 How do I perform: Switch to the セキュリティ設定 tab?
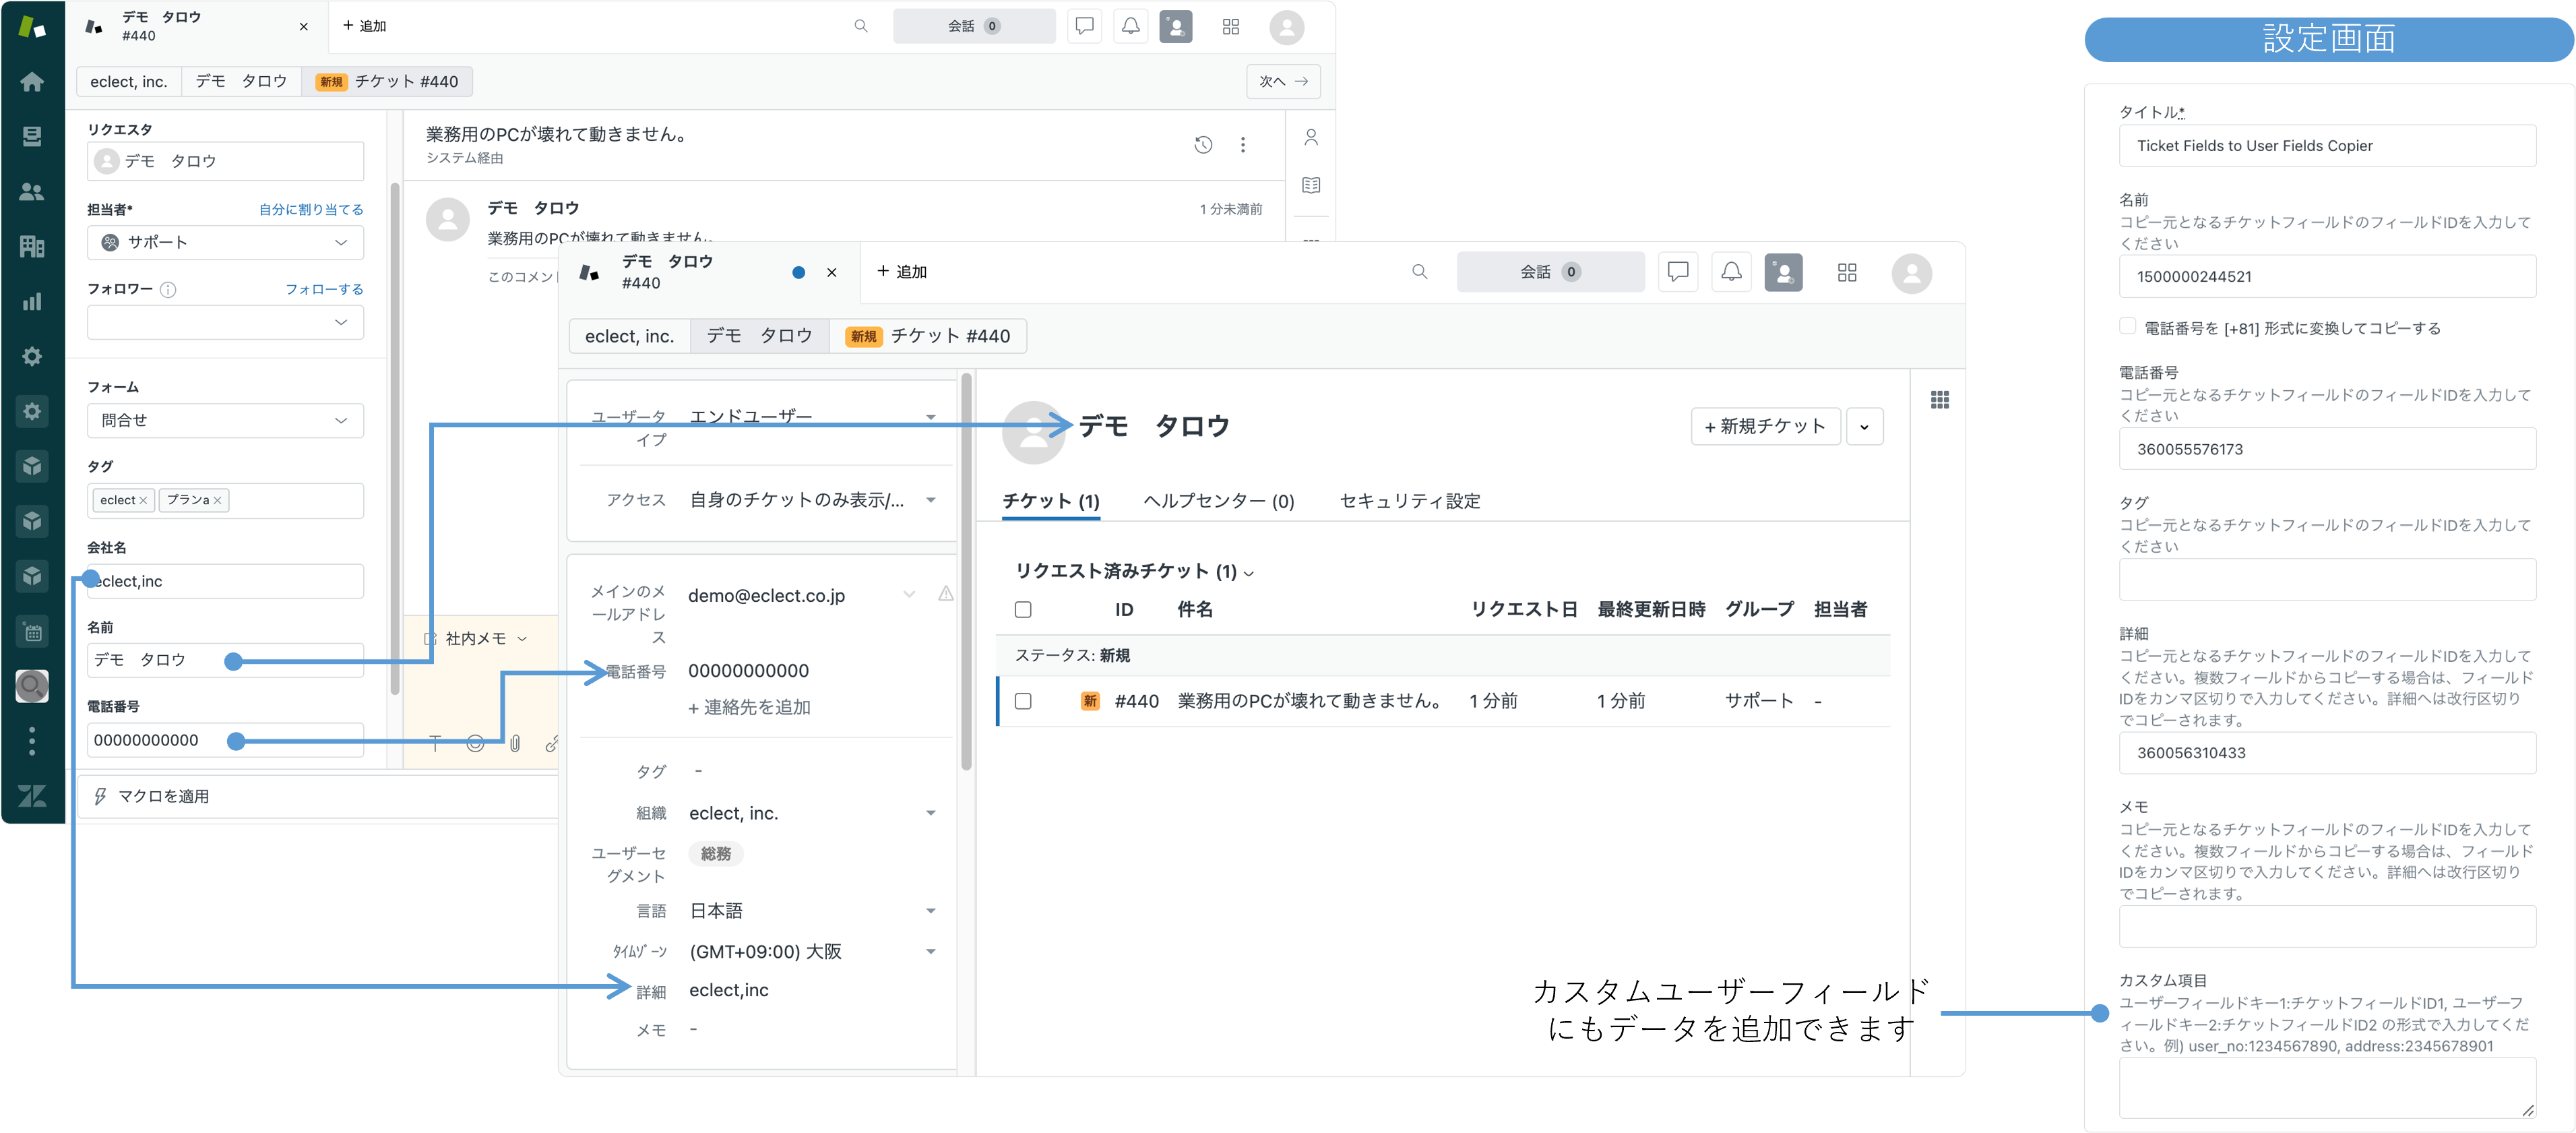tap(1409, 501)
